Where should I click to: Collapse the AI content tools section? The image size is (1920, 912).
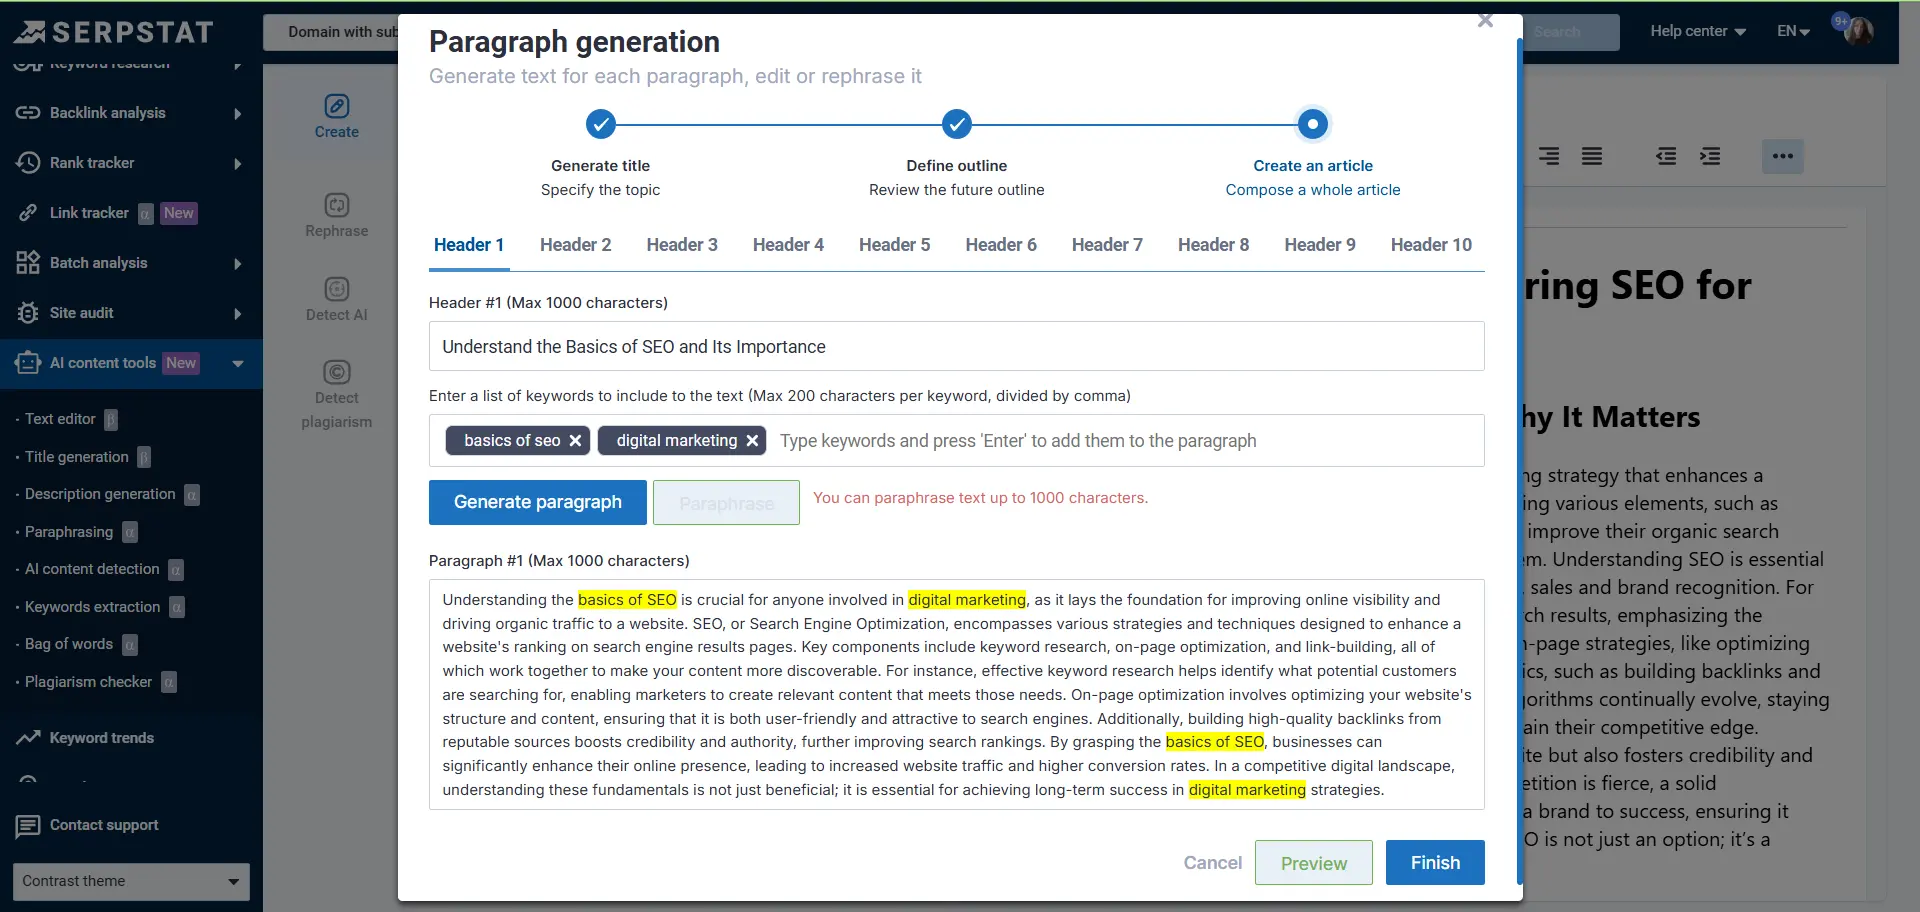[x=237, y=363]
